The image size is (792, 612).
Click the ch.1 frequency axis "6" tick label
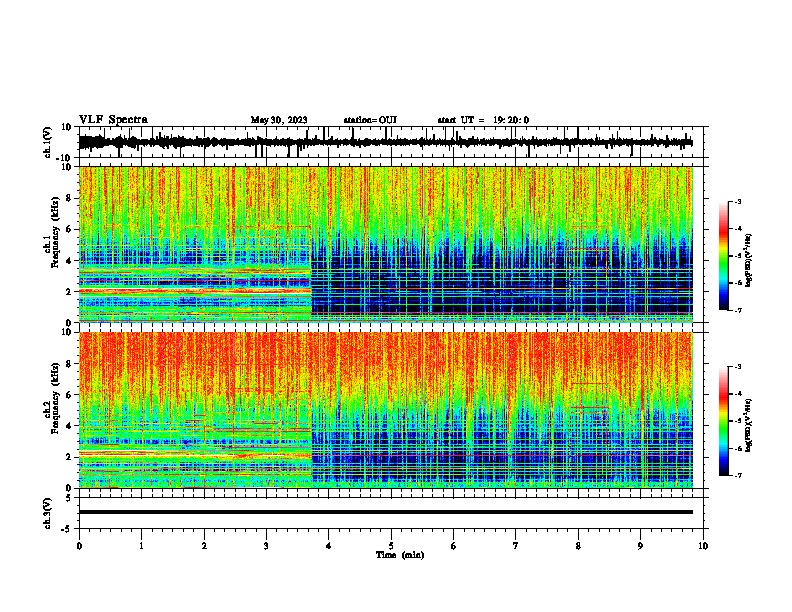tap(69, 229)
